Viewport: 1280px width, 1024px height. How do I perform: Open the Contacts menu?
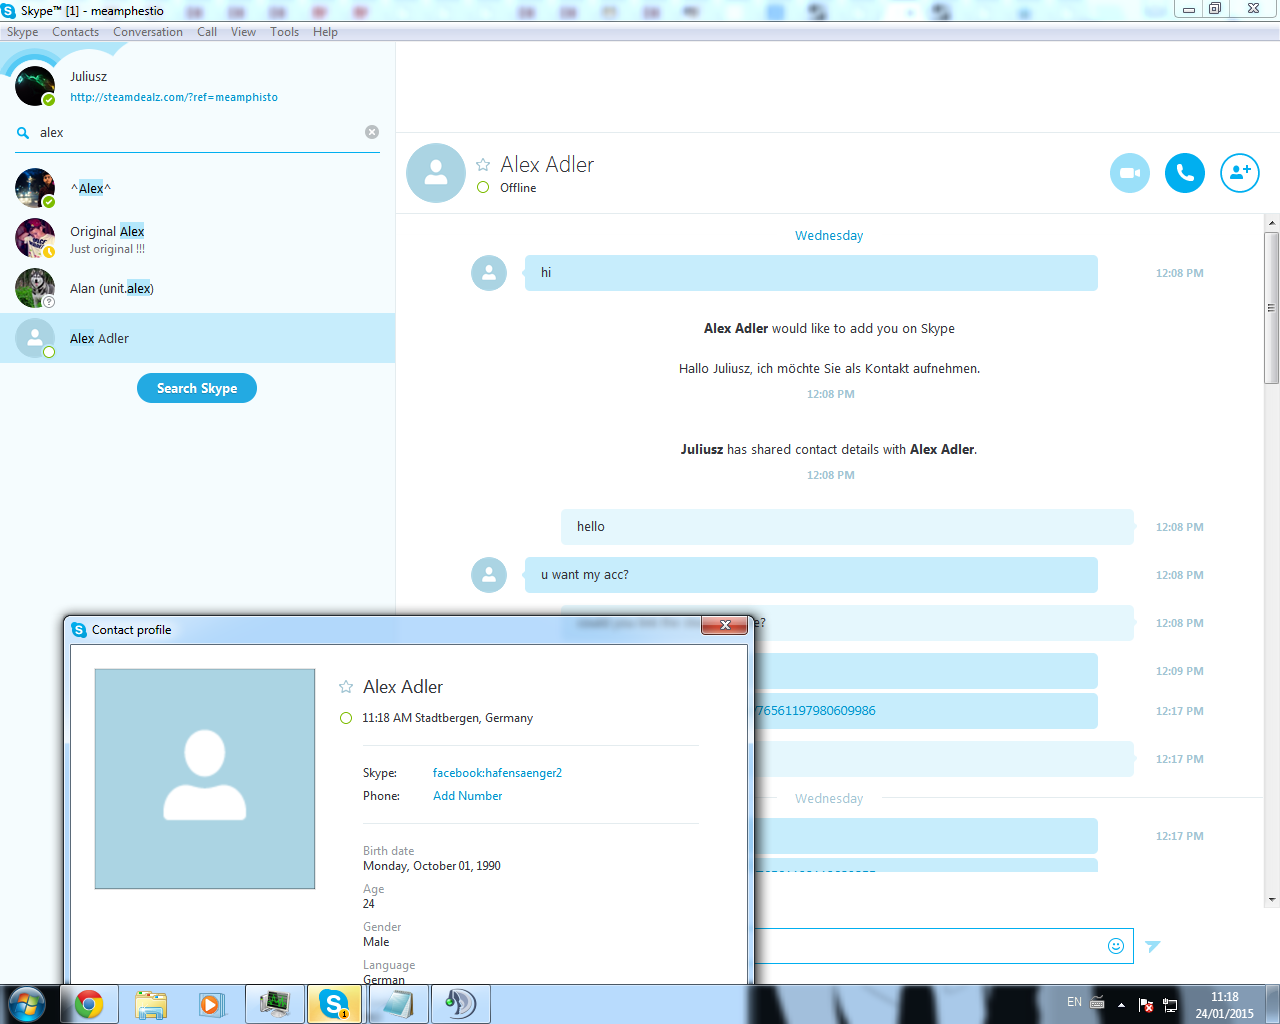pos(75,32)
